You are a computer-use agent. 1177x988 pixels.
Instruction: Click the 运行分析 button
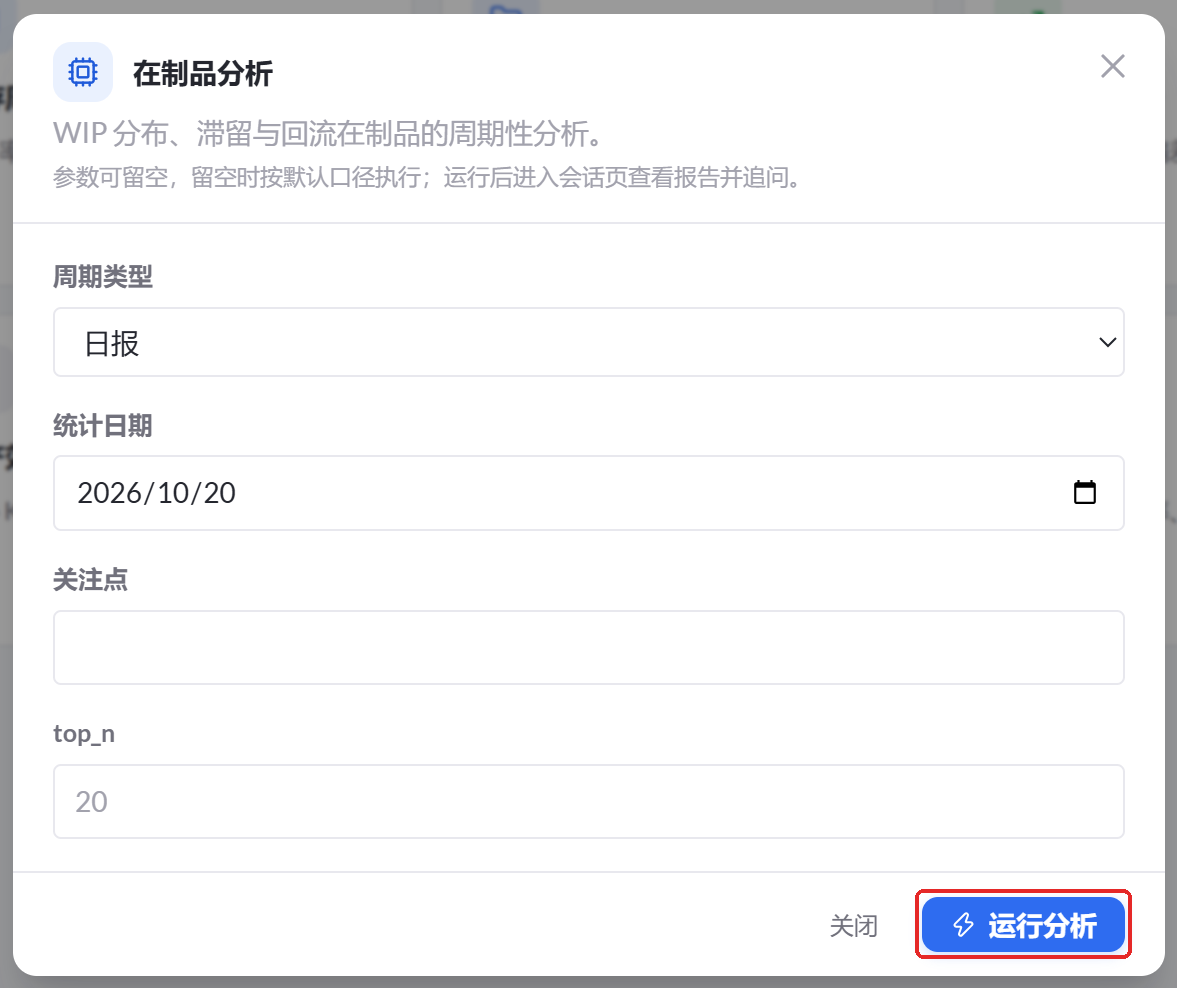tap(1023, 924)
